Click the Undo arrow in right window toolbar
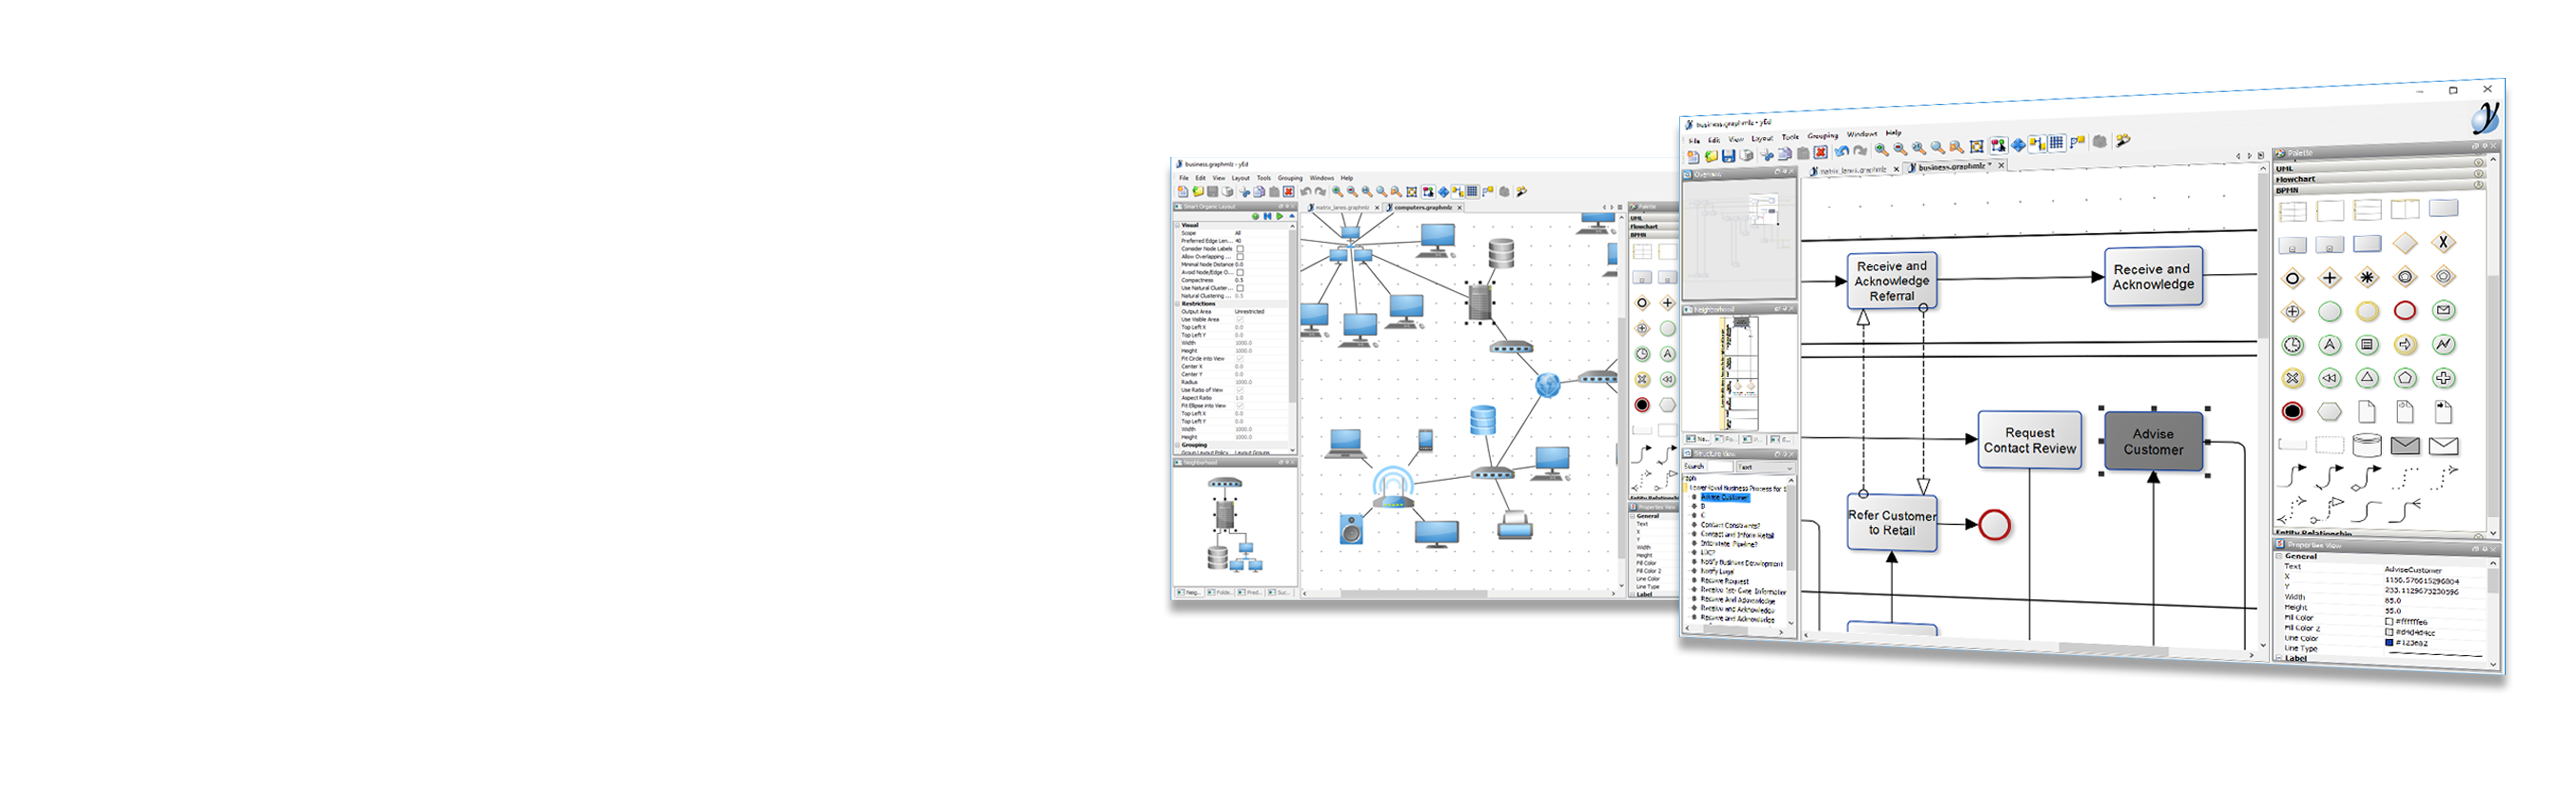Viewport: 2561px width, 797px height. click(1841, 152)
